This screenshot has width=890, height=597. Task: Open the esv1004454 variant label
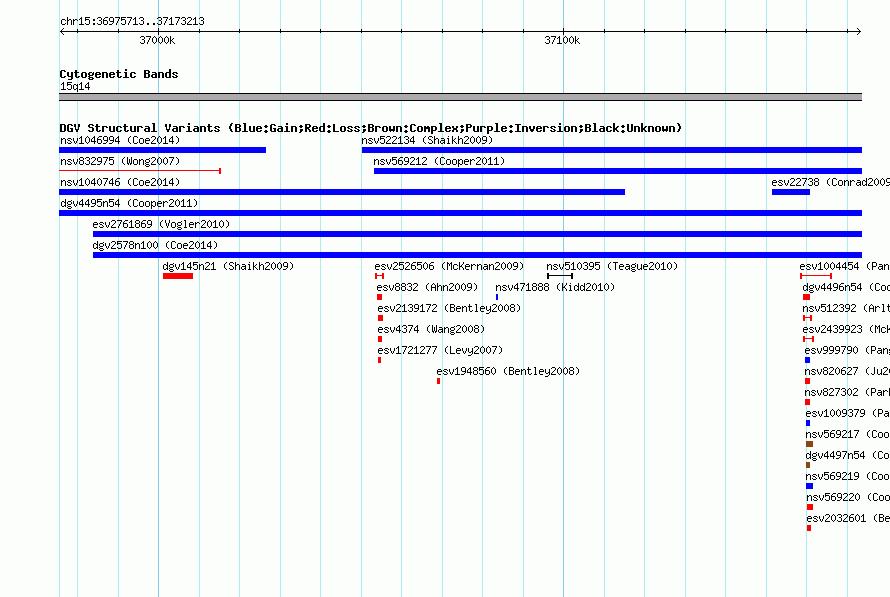point(845,266)
